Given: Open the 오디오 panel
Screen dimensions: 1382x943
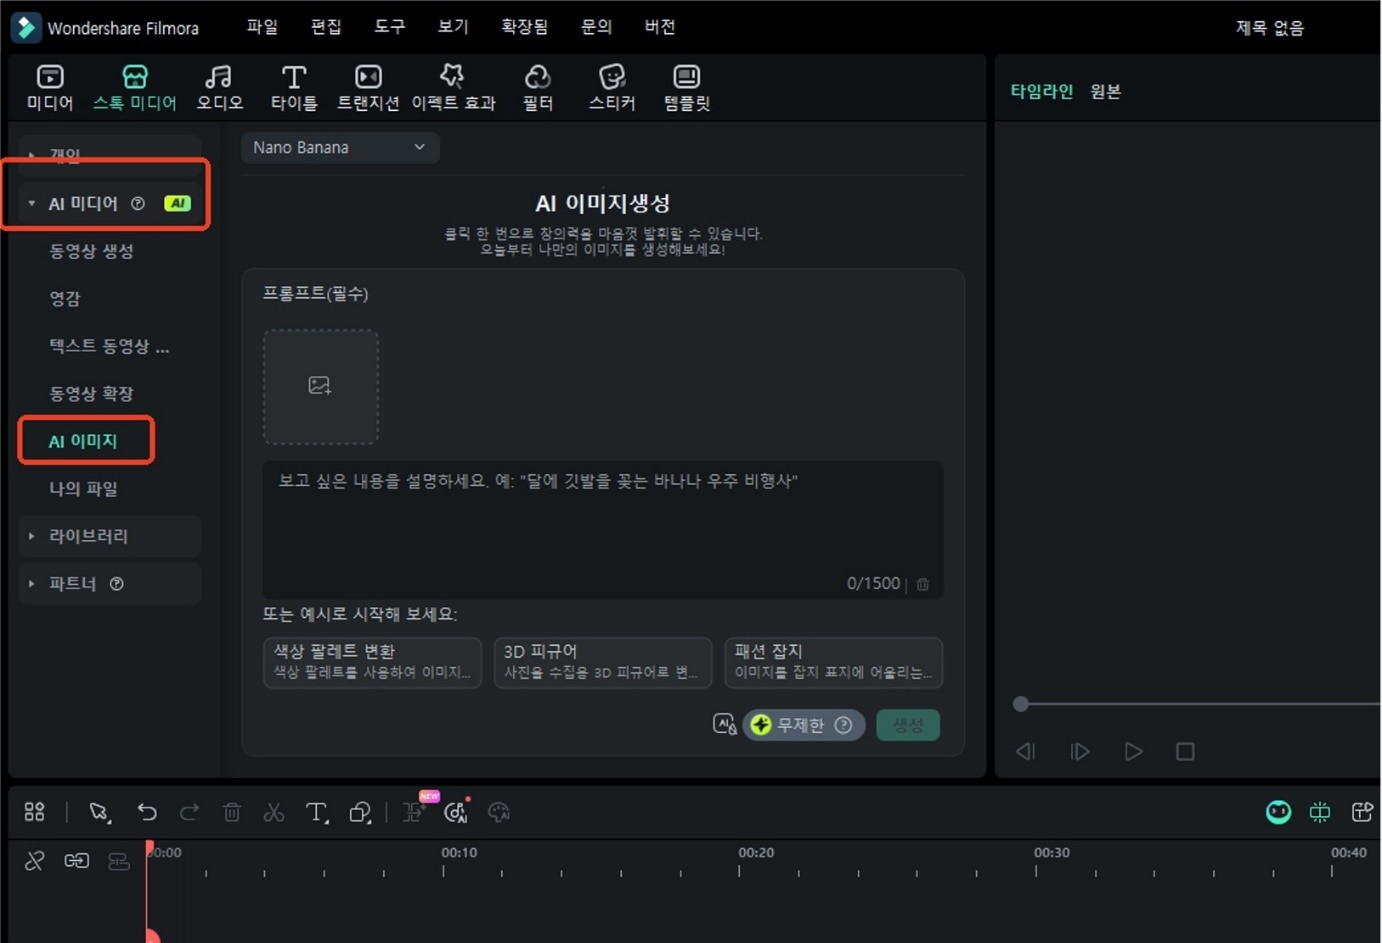Looking at the screenshot, I should 219,86.
